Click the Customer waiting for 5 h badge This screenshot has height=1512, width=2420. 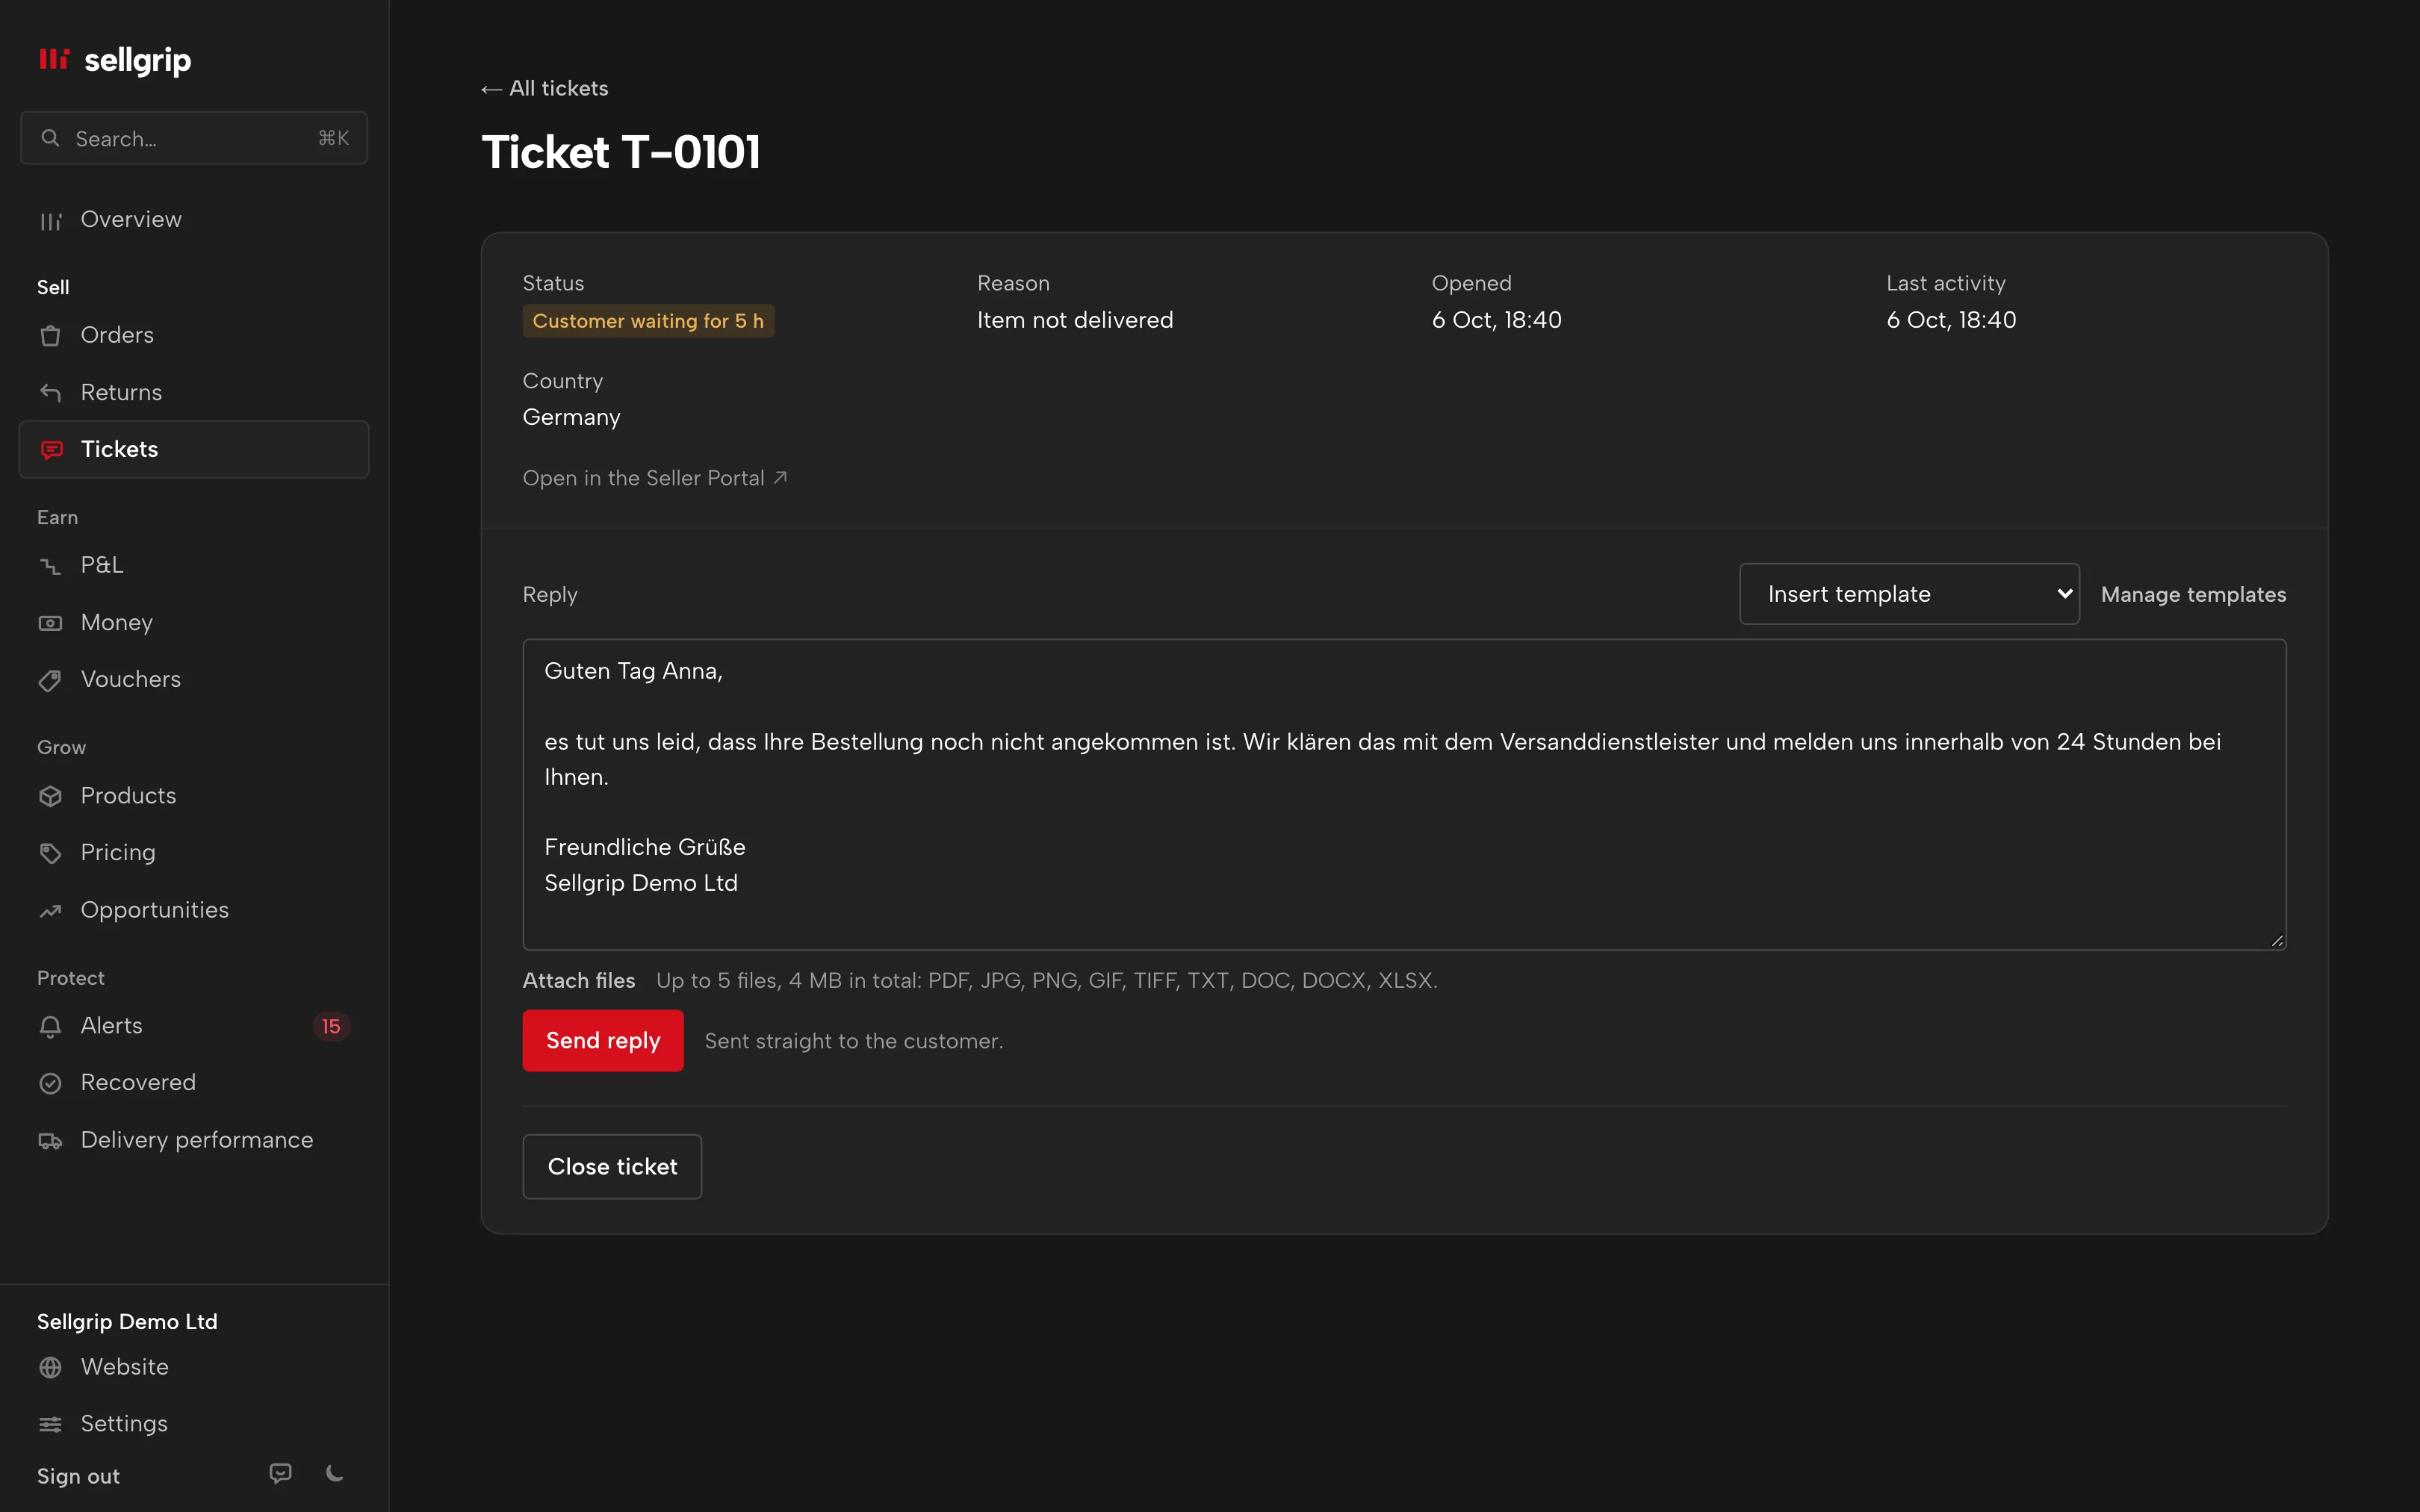648,321
